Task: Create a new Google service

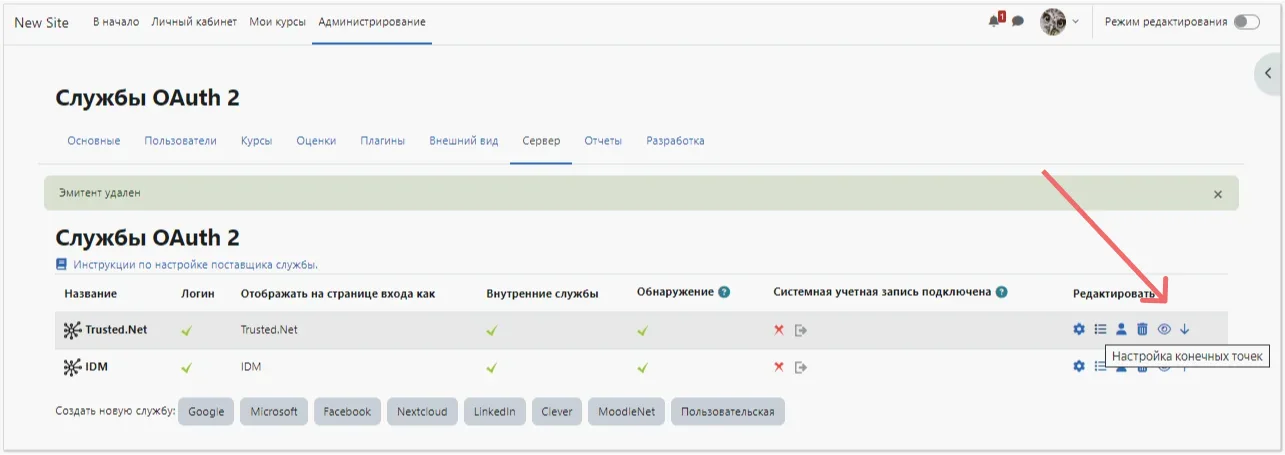Action: point(206,412)
